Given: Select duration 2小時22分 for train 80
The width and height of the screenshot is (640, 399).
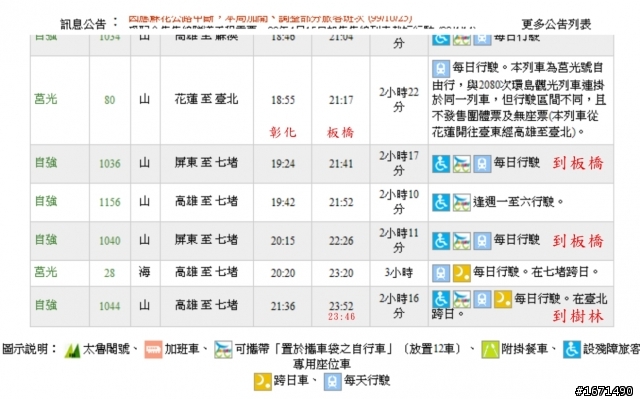Looking at the screenshot, I should (399, 100).
